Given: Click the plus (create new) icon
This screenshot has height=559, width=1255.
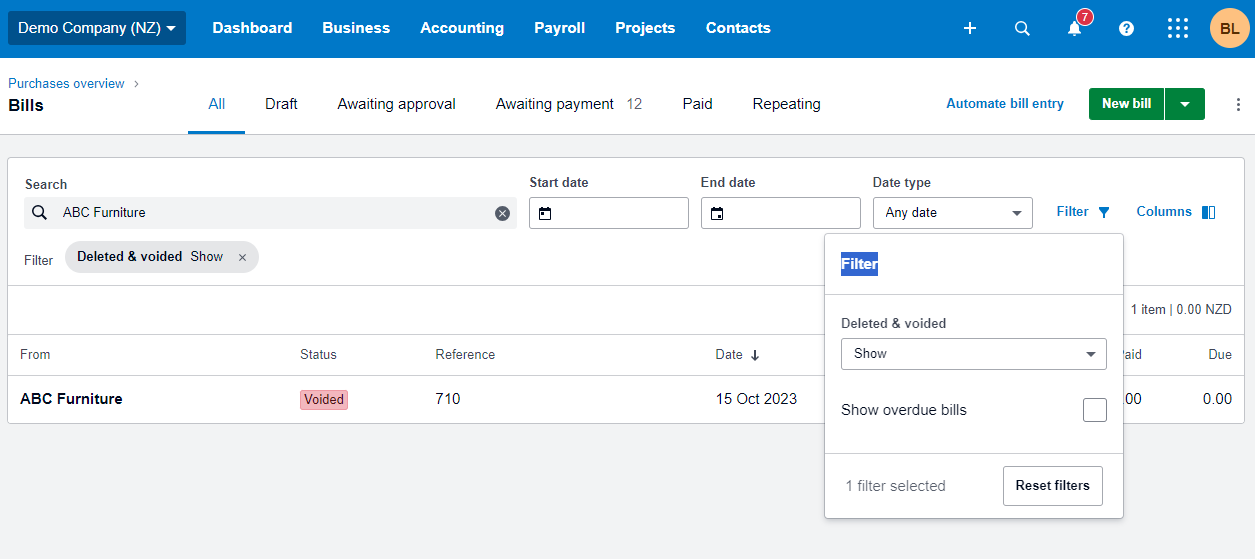Looking at the screenshot, I should point(969,28).
